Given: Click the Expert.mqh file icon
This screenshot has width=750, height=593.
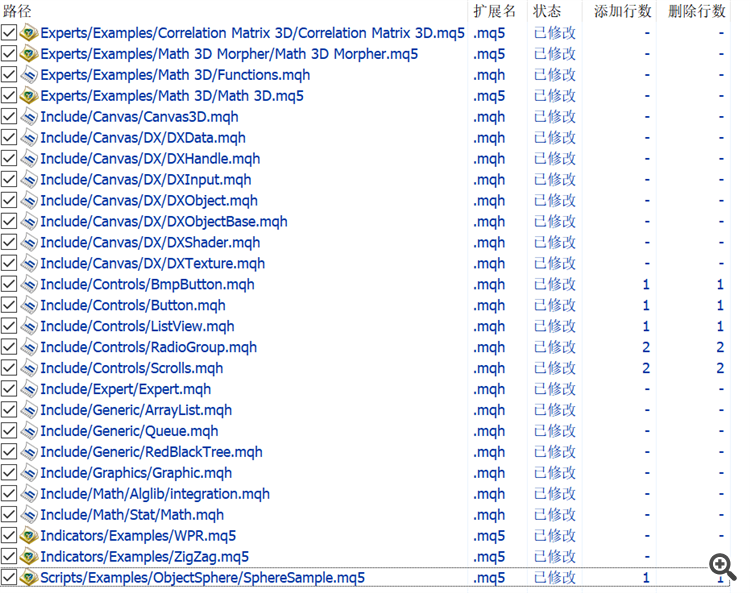Looking at the screenshot, I should tap(29, 389).
